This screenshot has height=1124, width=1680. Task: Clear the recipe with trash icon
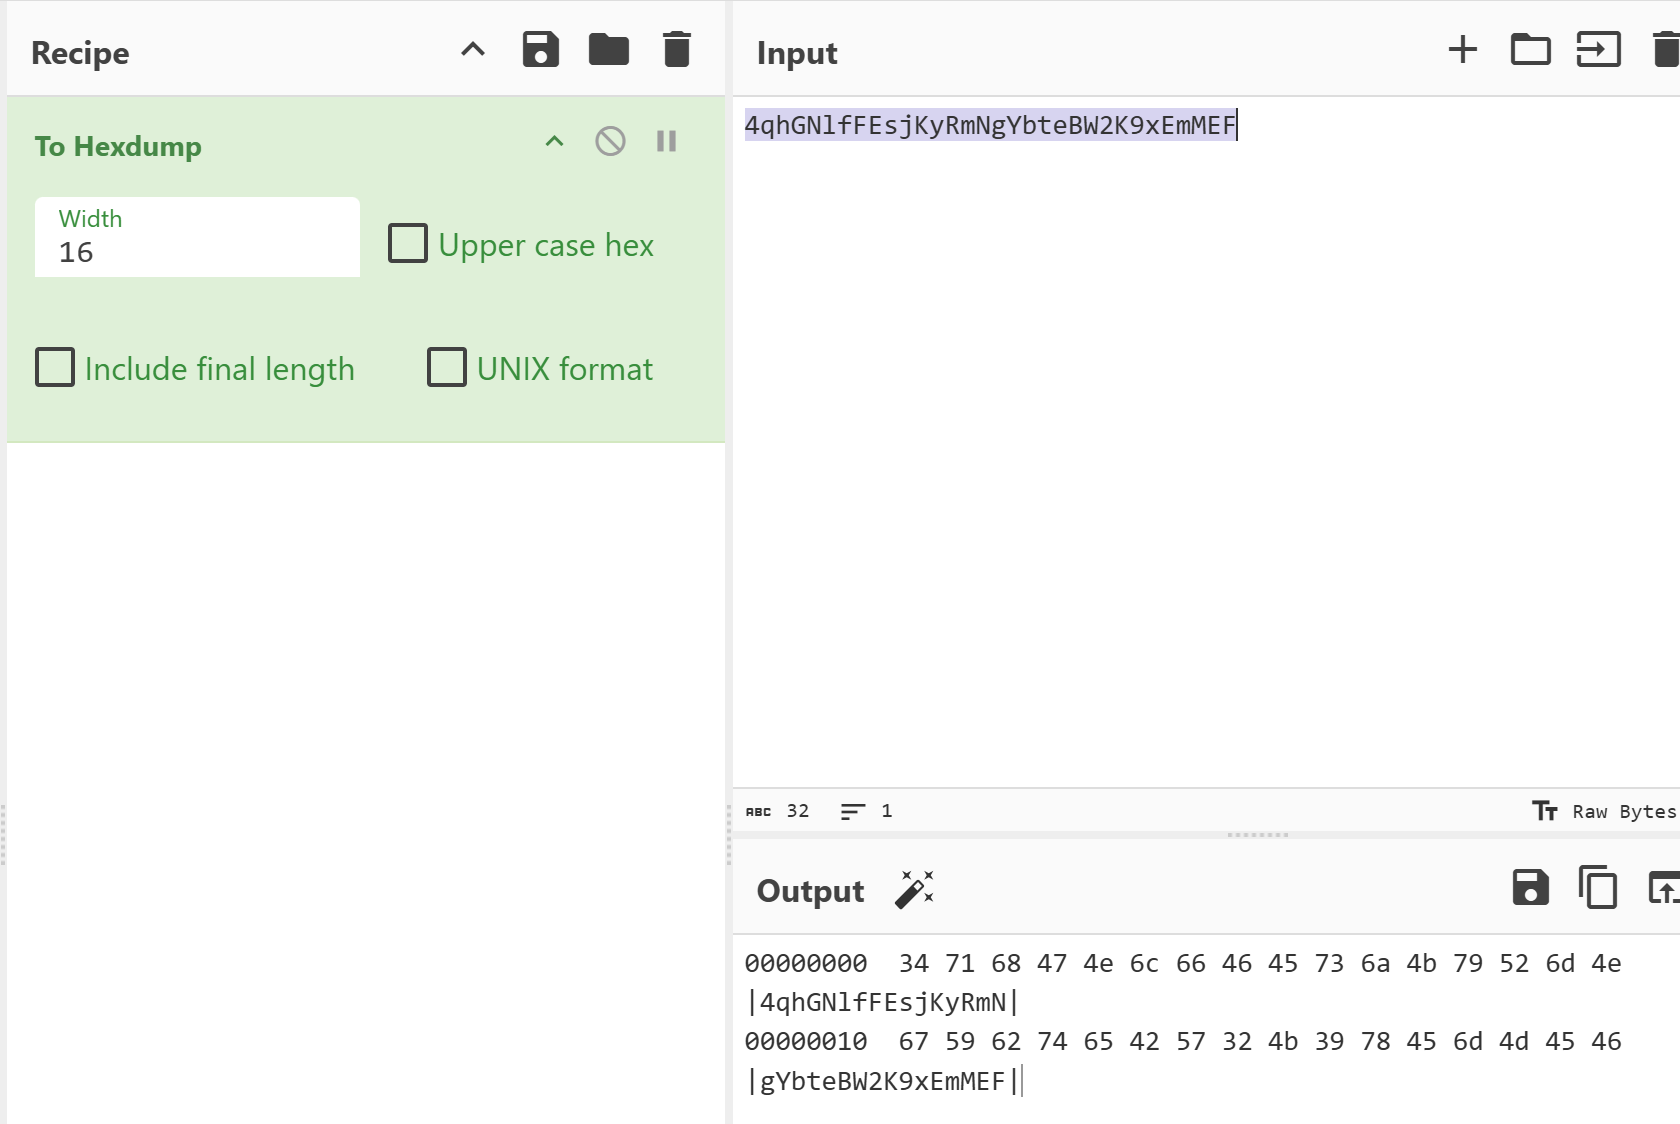click(677, 50)
